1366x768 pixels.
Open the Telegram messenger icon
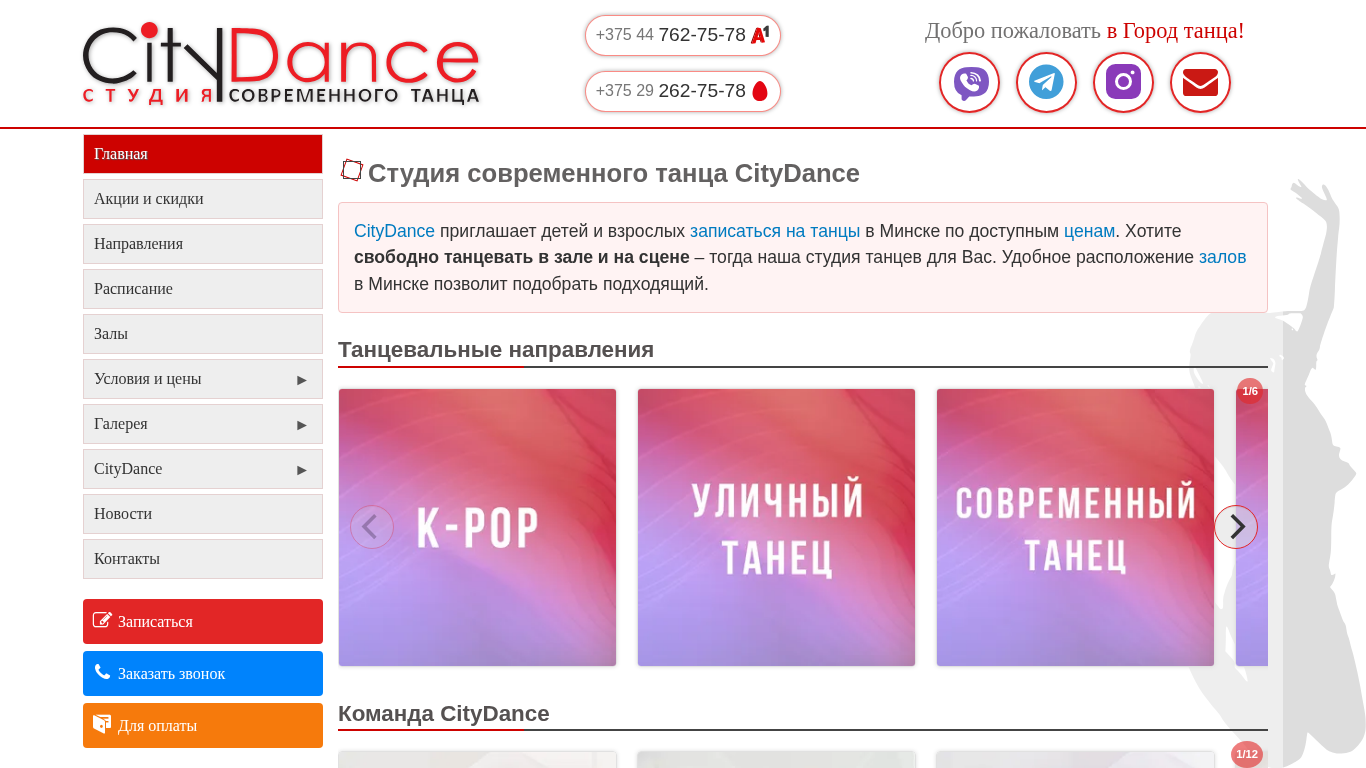point(1046,82)
